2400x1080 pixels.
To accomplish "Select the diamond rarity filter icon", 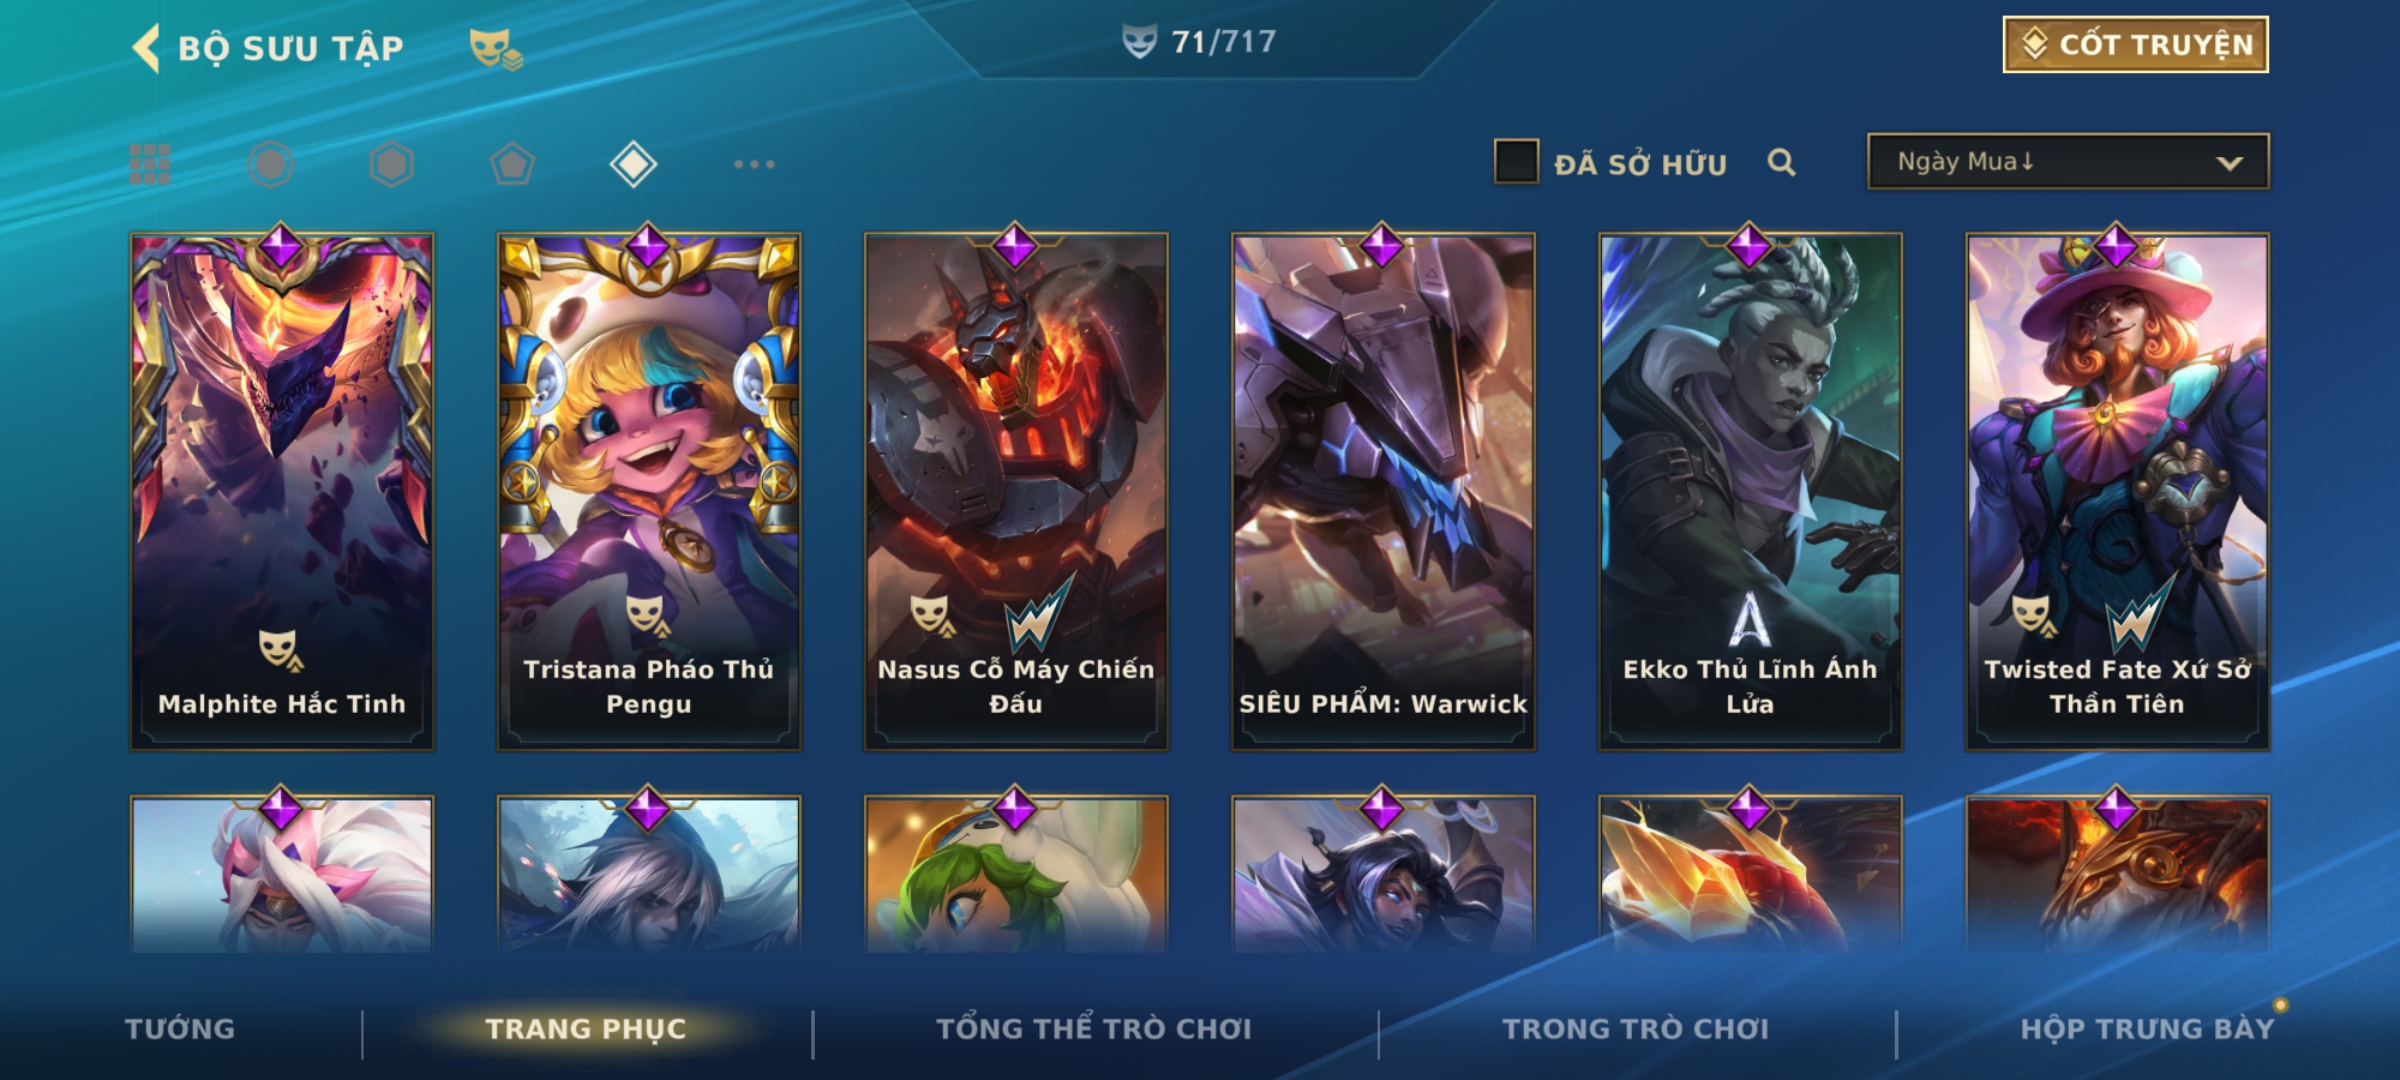I will (633, 164).
